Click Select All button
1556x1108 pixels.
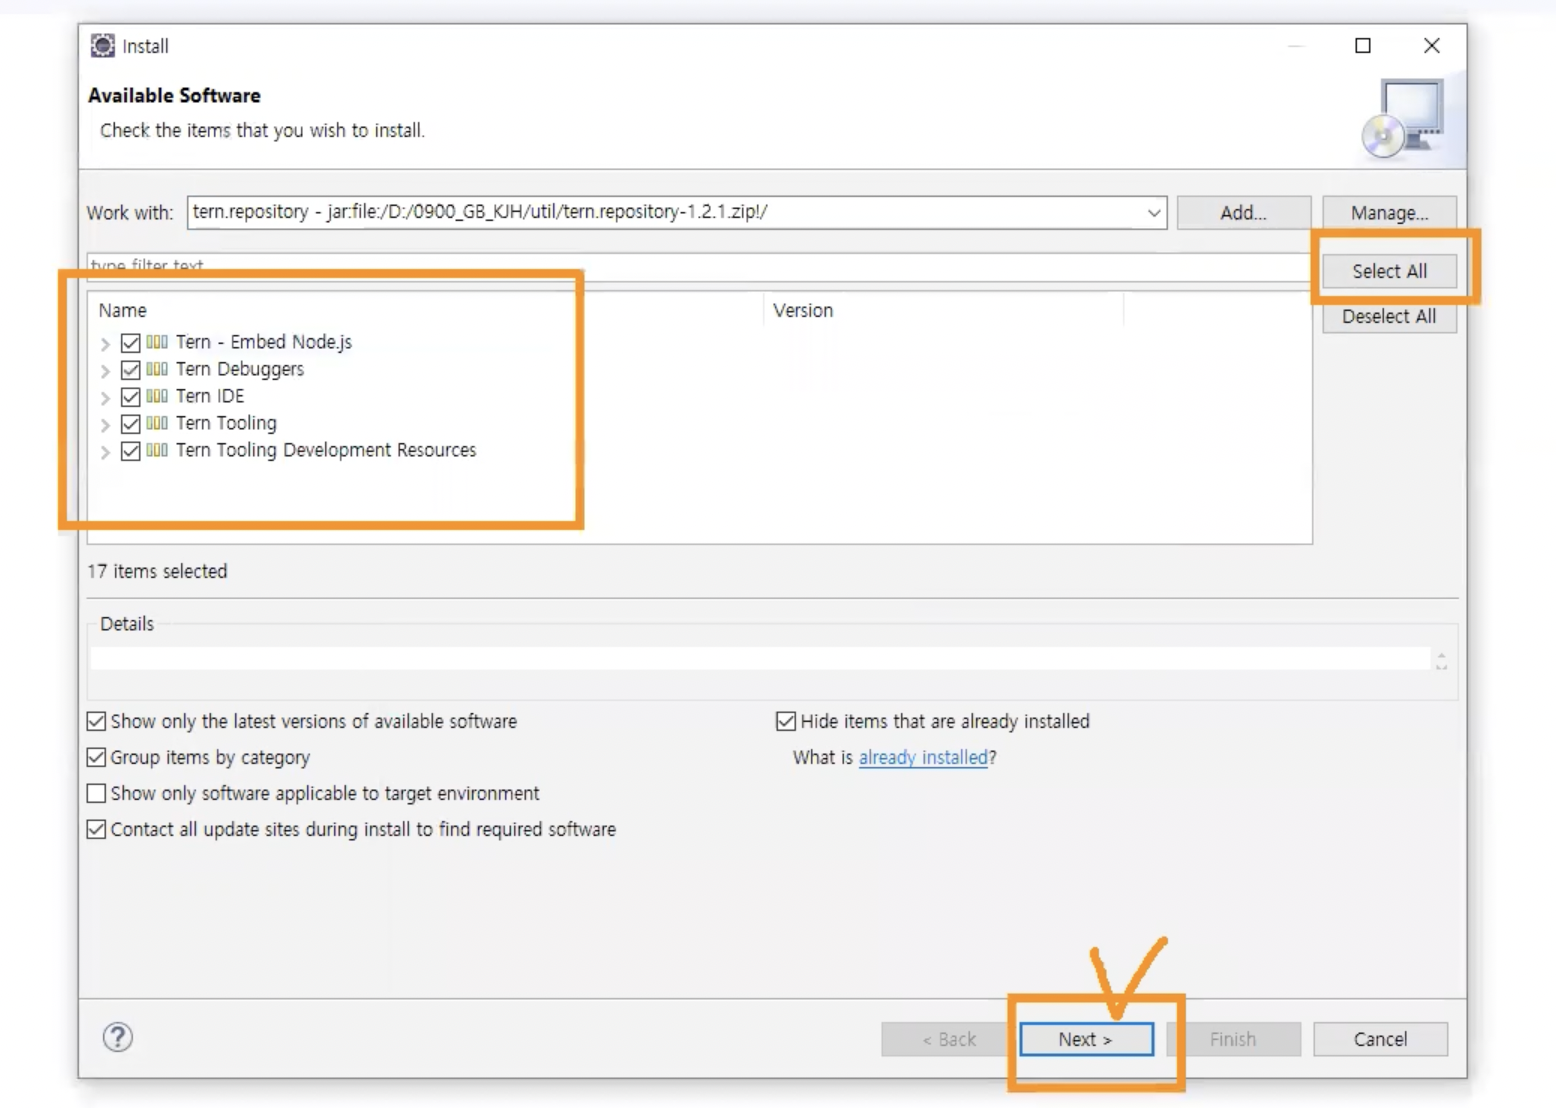point(1389,271)
